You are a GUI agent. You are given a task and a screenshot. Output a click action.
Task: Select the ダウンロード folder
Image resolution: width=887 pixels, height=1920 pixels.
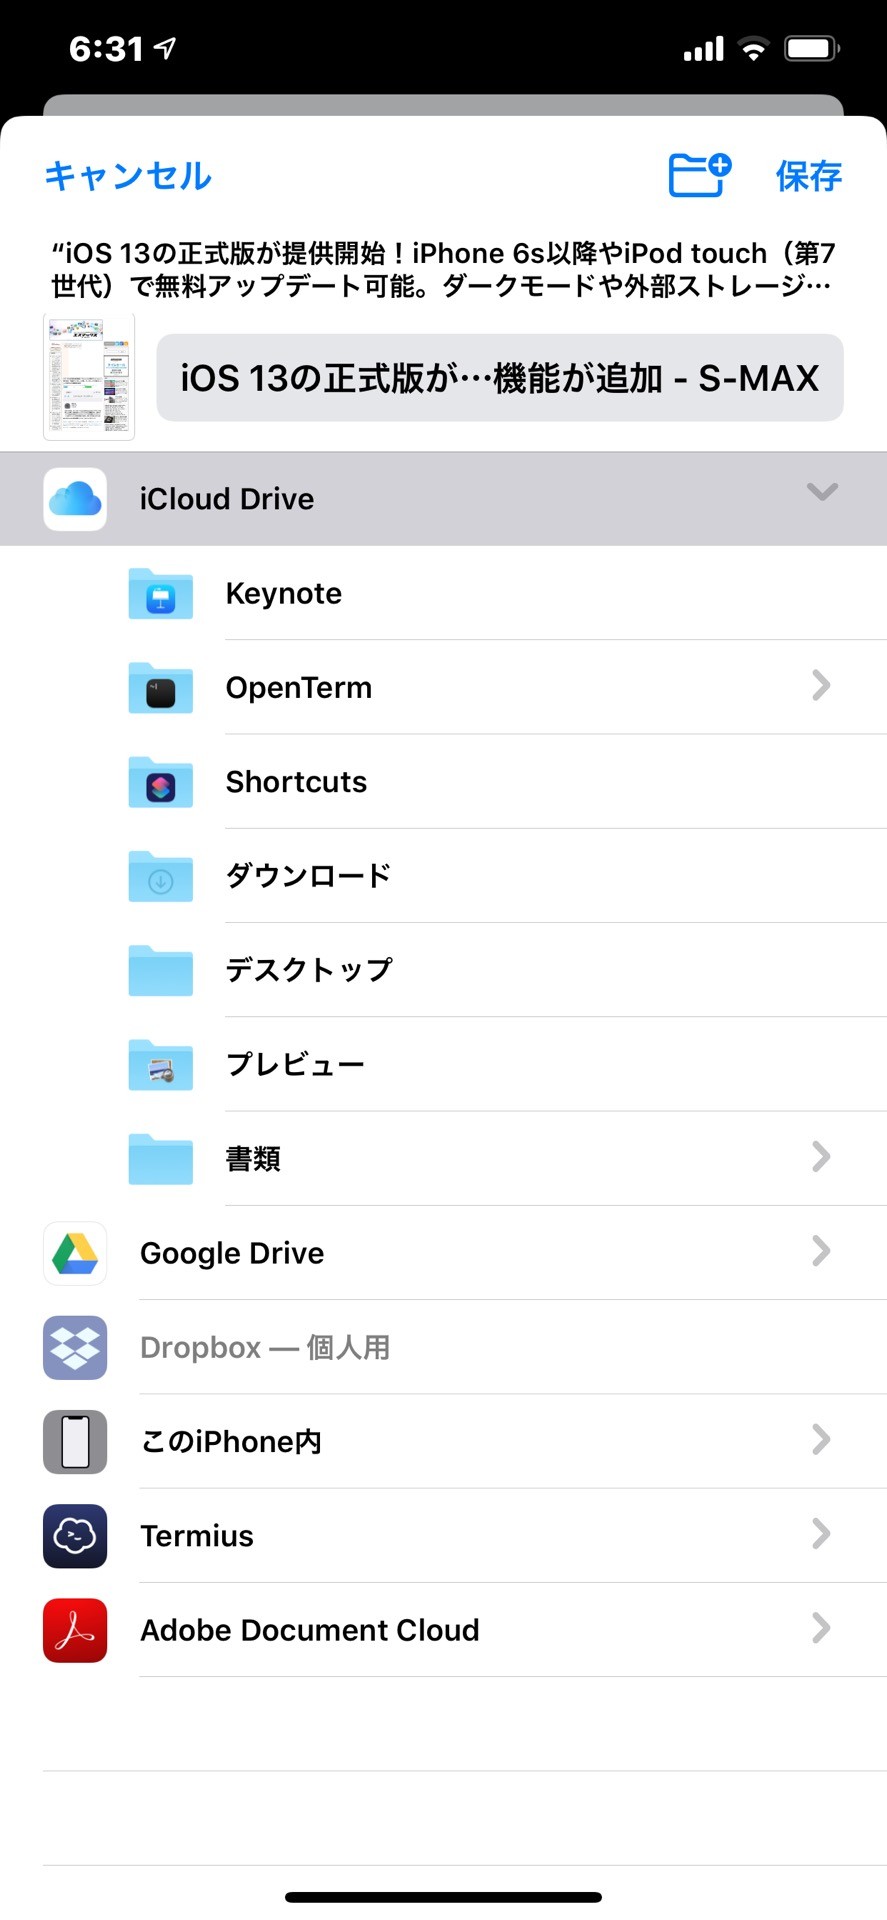pos(443,875)
